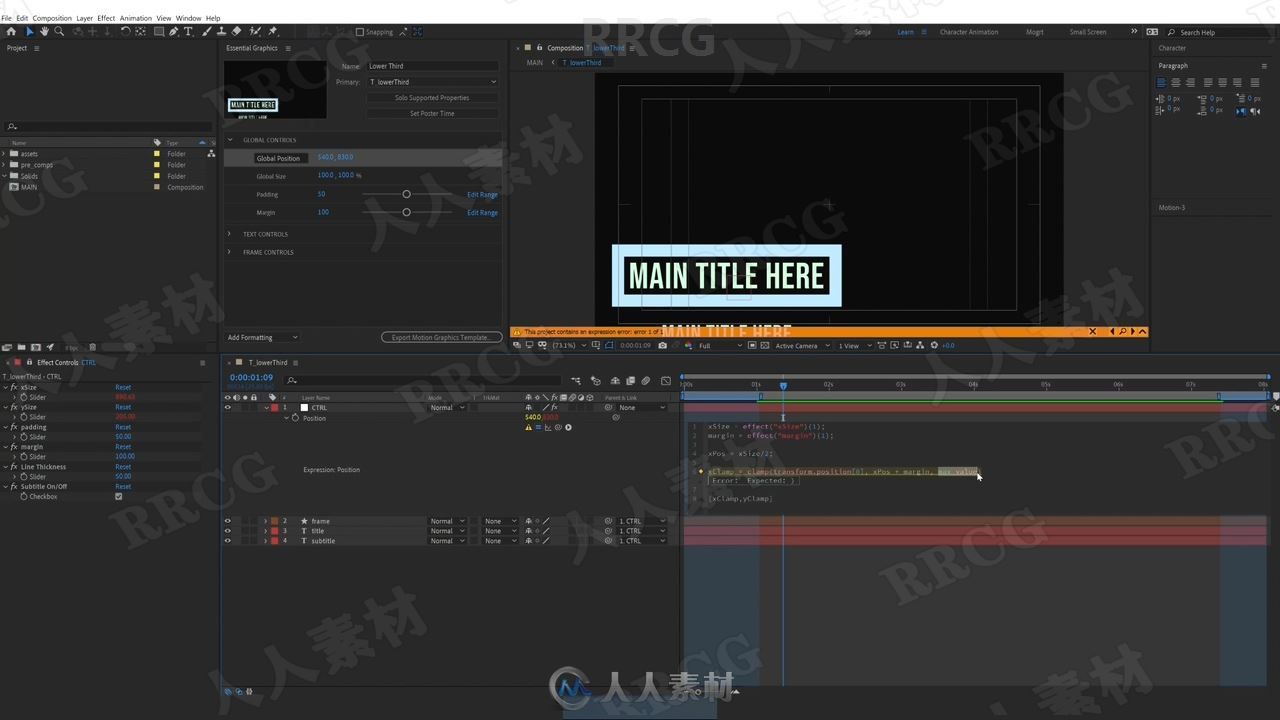
Task: Hide the subtitle layer eye
Action: (x=227, y=541)
